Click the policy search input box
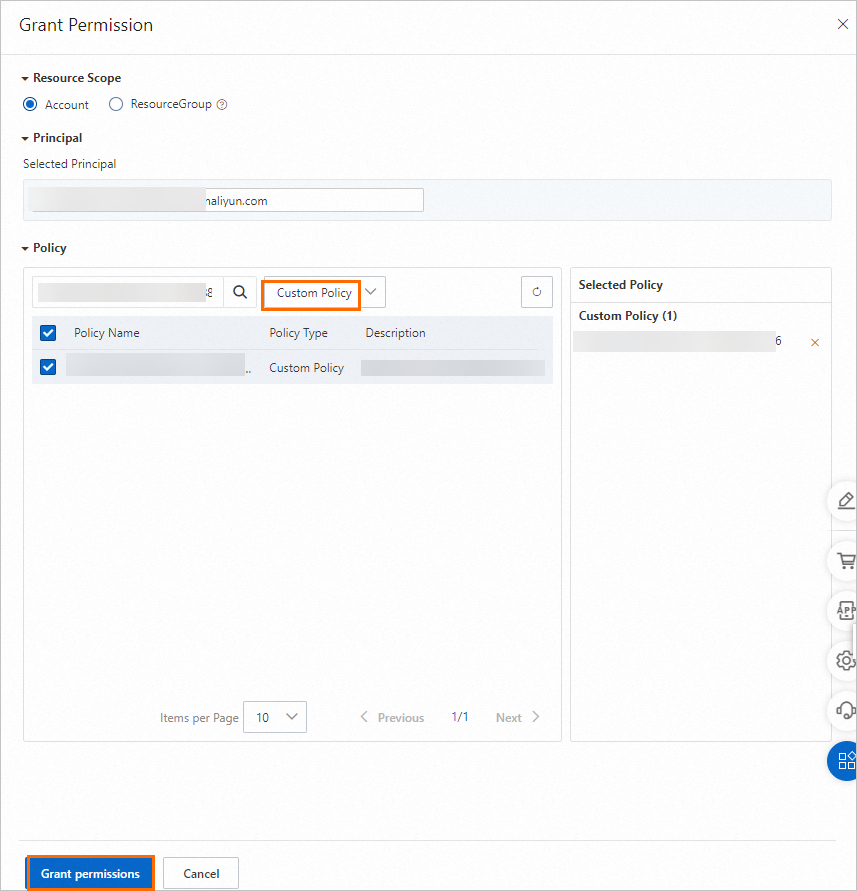Screen dimensions: 857x891 tap(128, 292)
